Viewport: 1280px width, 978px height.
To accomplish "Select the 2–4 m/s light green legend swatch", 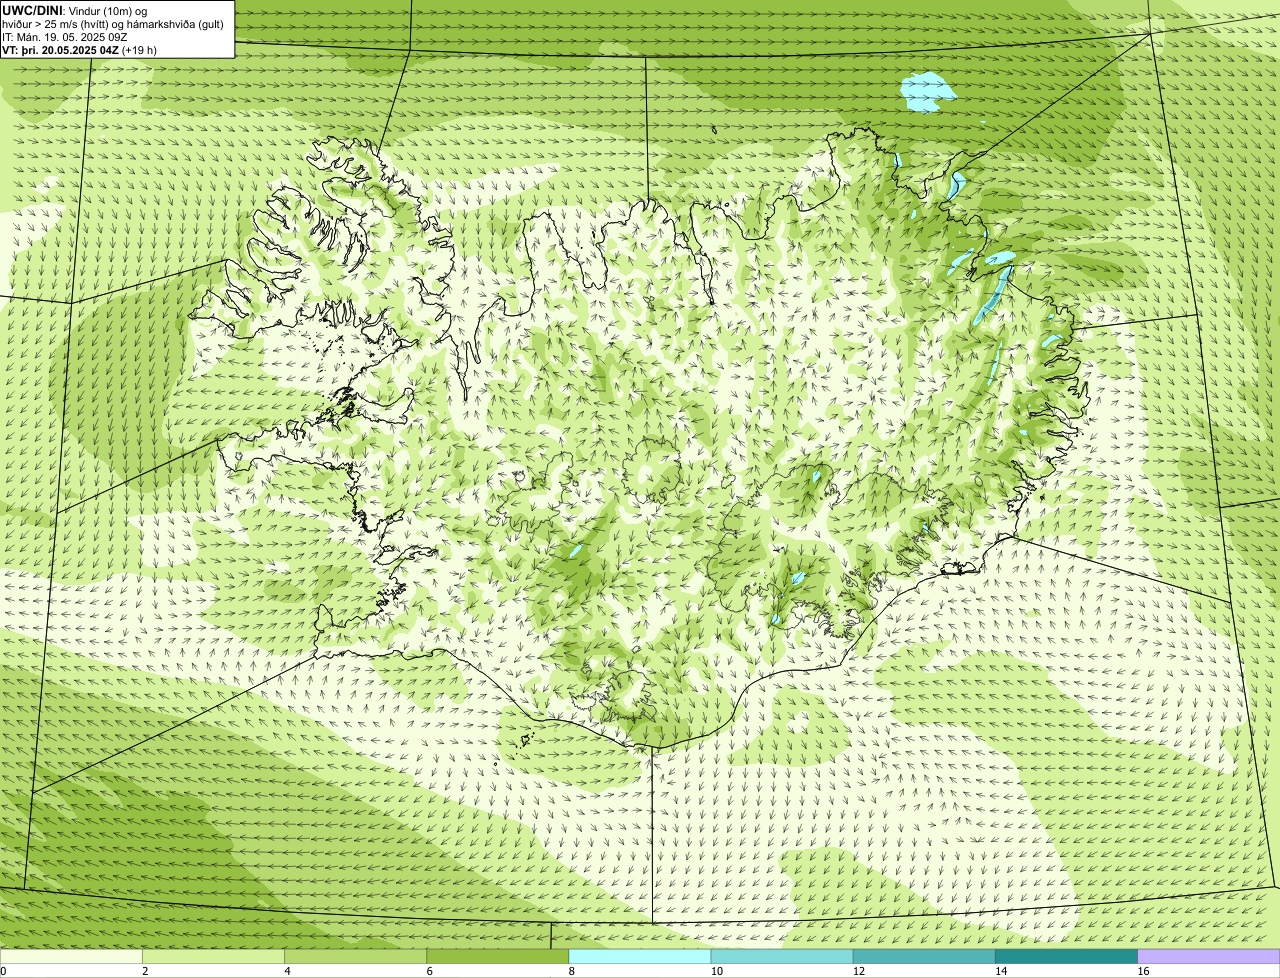I will 213,957.
